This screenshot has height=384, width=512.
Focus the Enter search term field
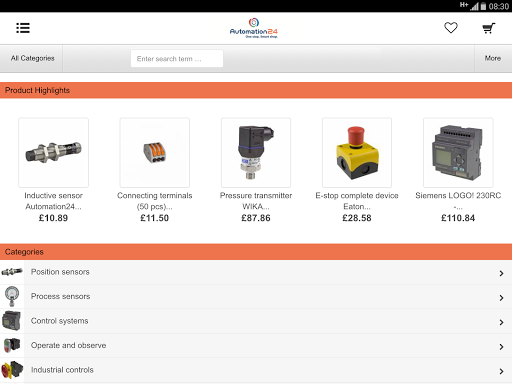[x=177, y=59]
